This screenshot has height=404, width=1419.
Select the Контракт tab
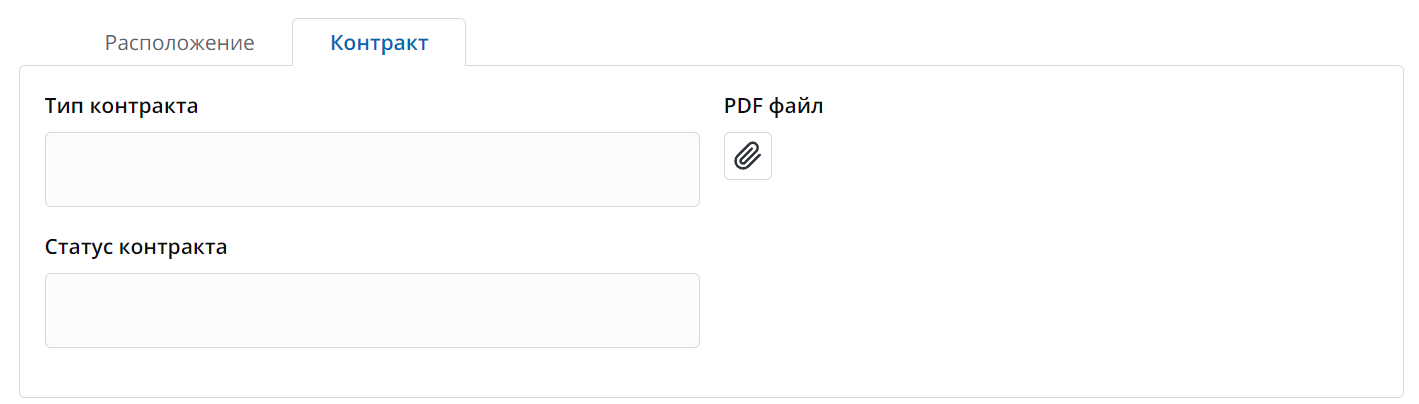pyautogui.click(x=379, y=43)
